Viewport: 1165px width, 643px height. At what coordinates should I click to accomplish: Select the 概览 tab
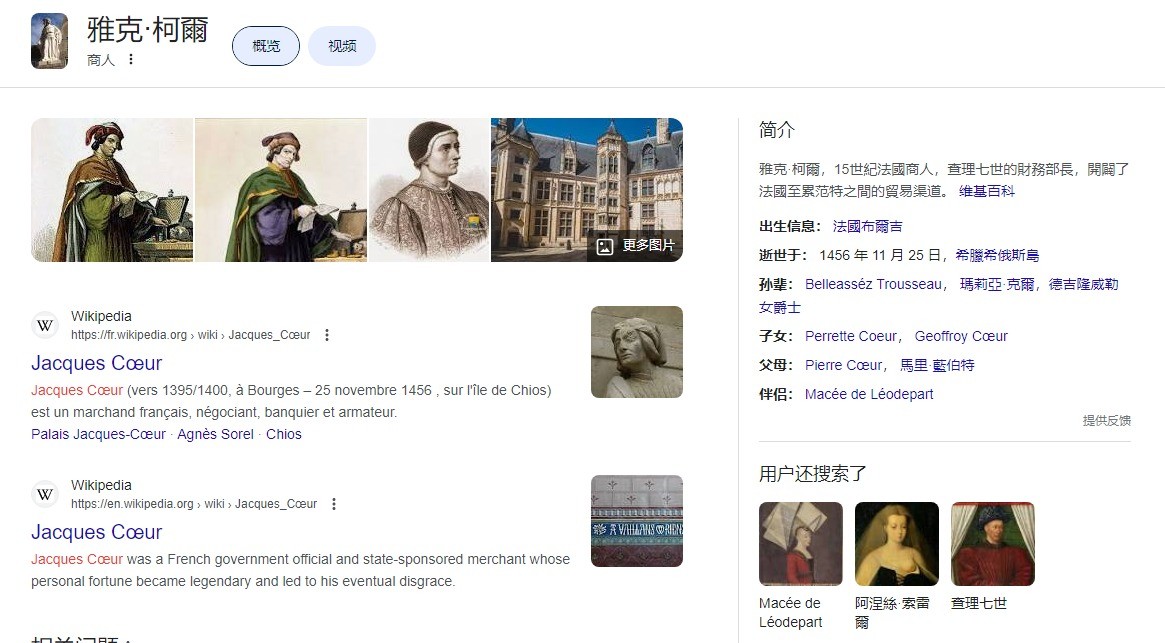point(266,46)
